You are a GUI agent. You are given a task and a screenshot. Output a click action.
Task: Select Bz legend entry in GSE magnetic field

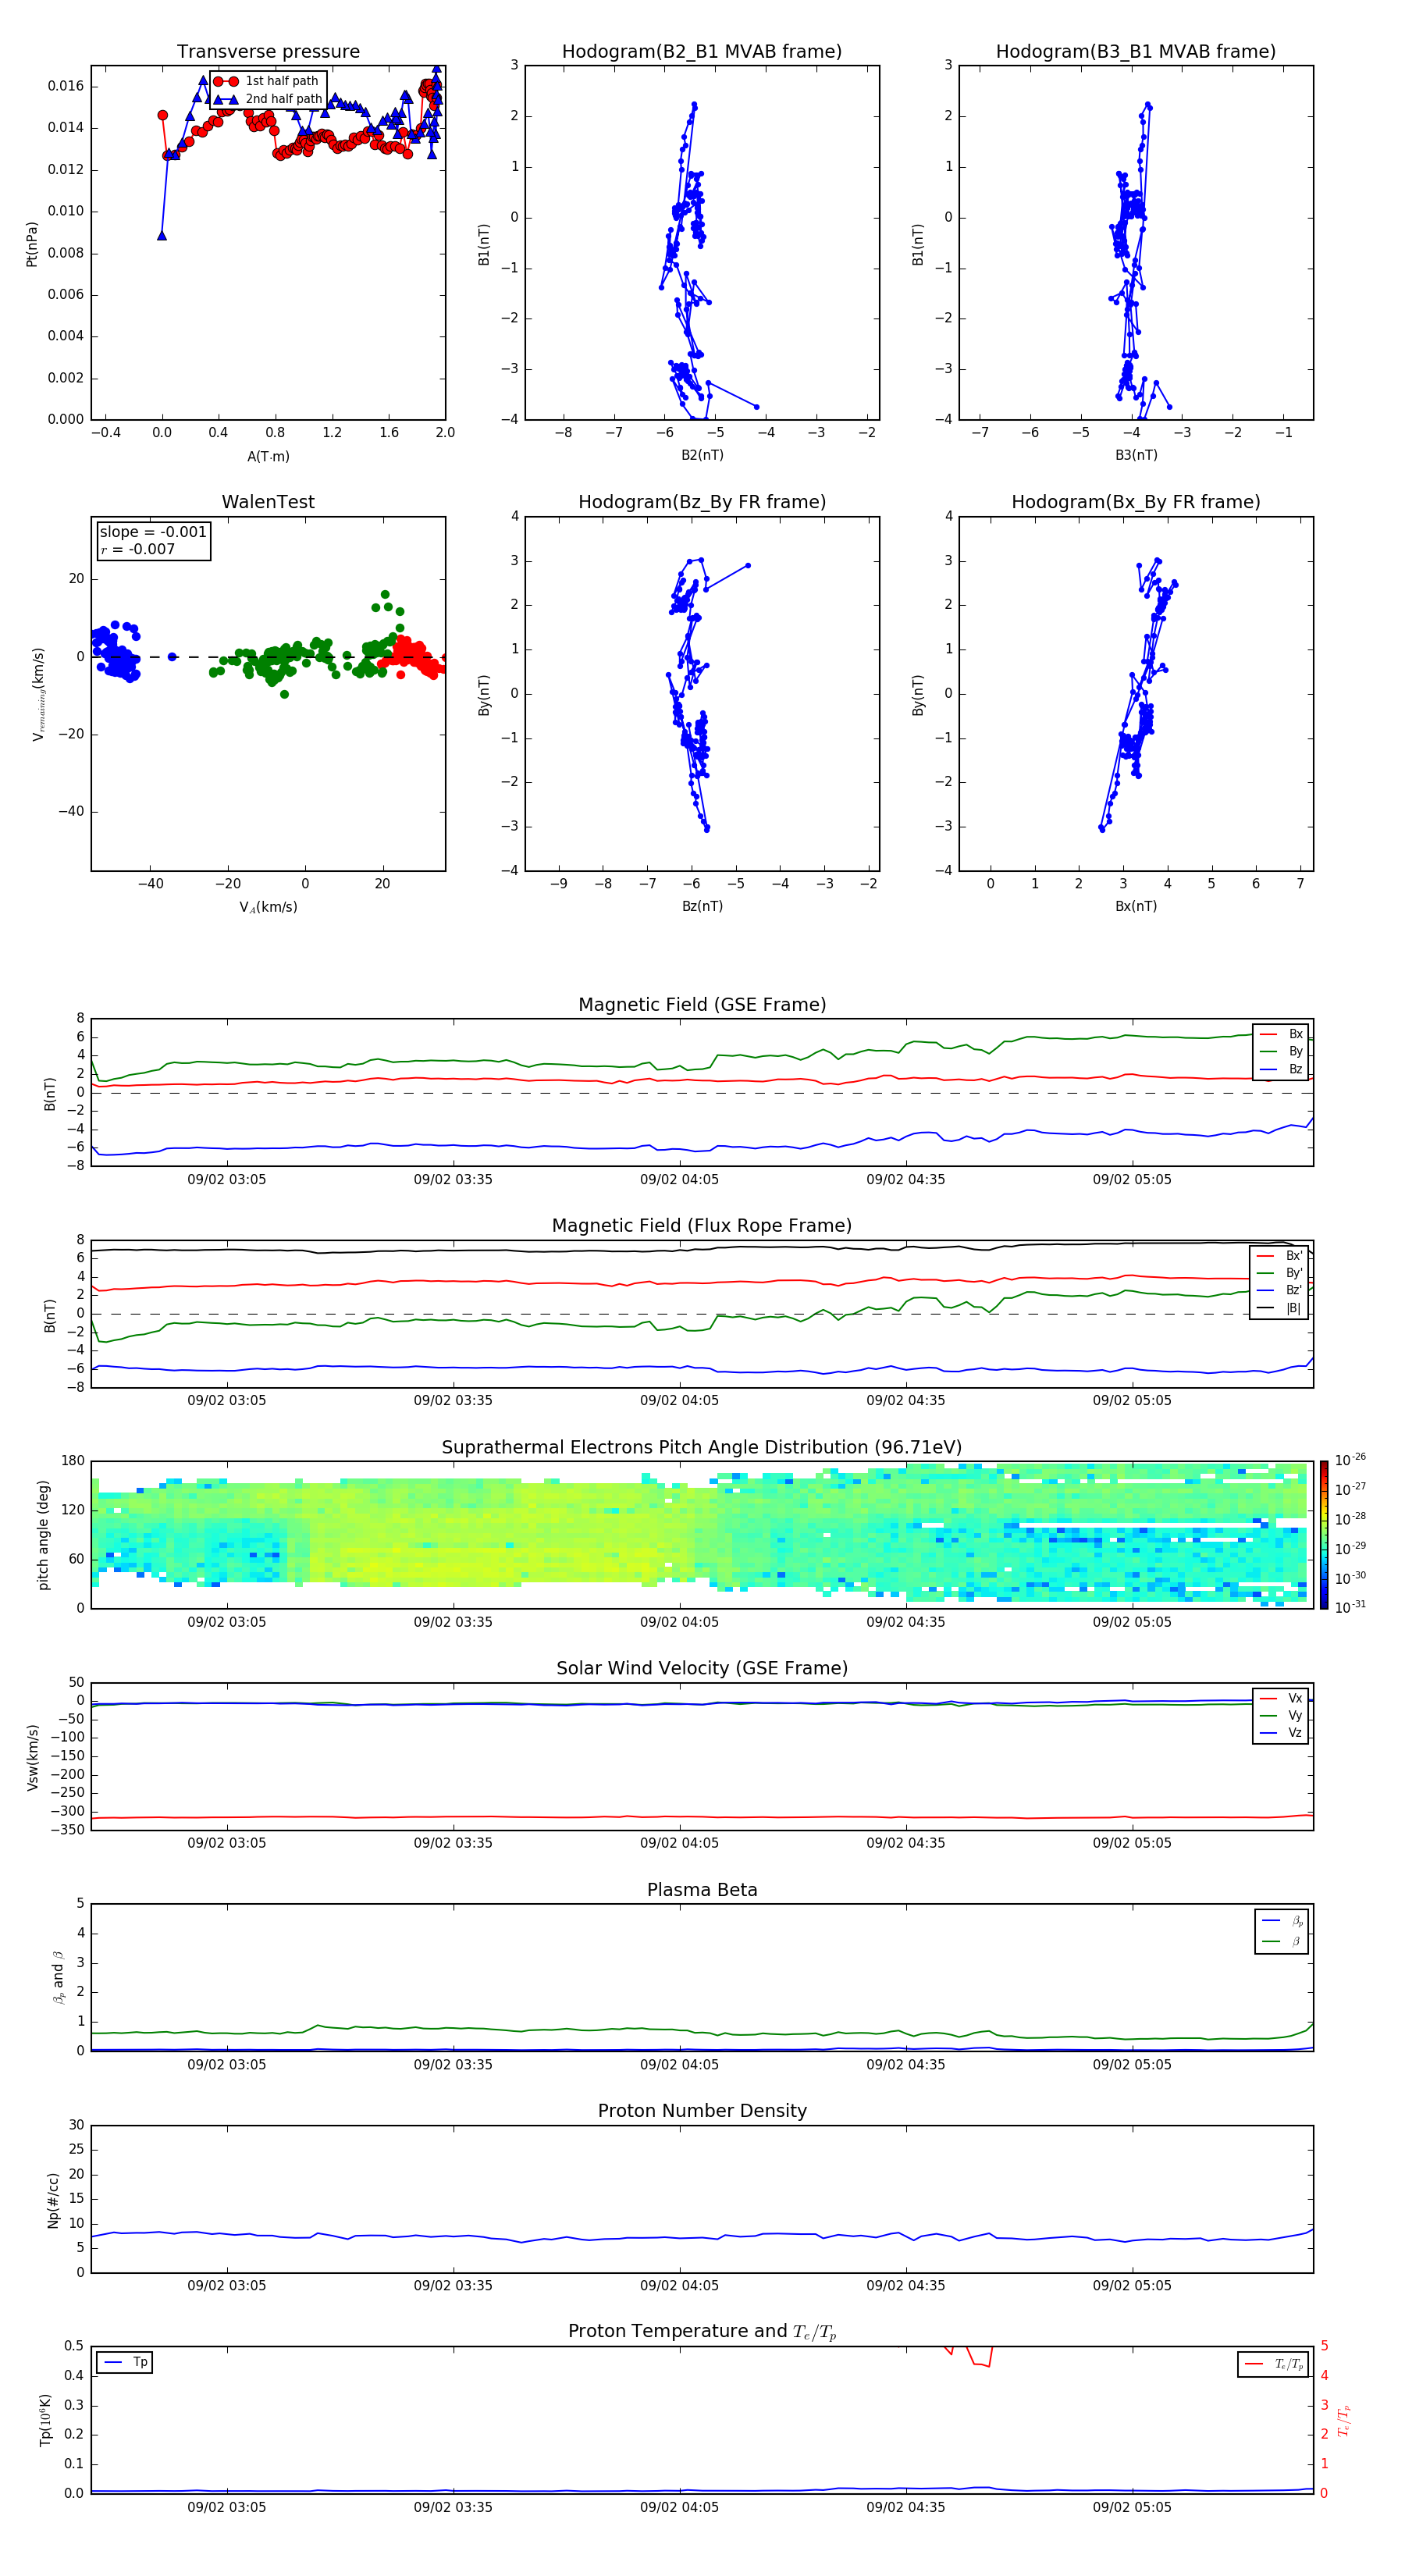click(x=1281, y=1069)
